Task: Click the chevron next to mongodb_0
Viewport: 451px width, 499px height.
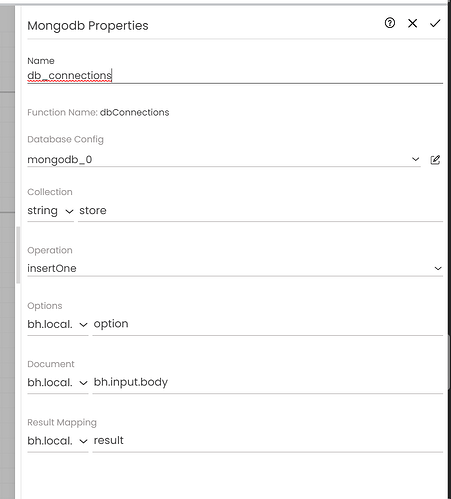Action: pyautogui.click(x=415, y=159)
